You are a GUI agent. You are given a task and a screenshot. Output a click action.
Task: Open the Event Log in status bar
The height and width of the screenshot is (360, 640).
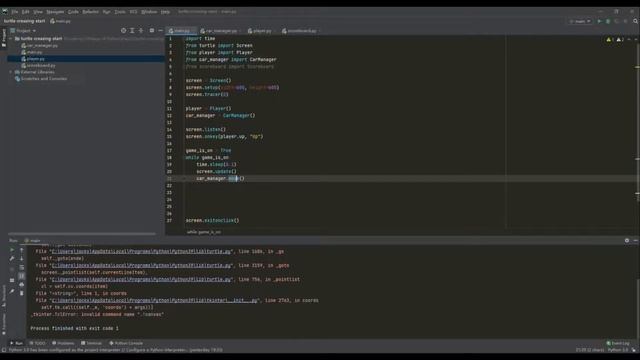[x=618, y=343]
